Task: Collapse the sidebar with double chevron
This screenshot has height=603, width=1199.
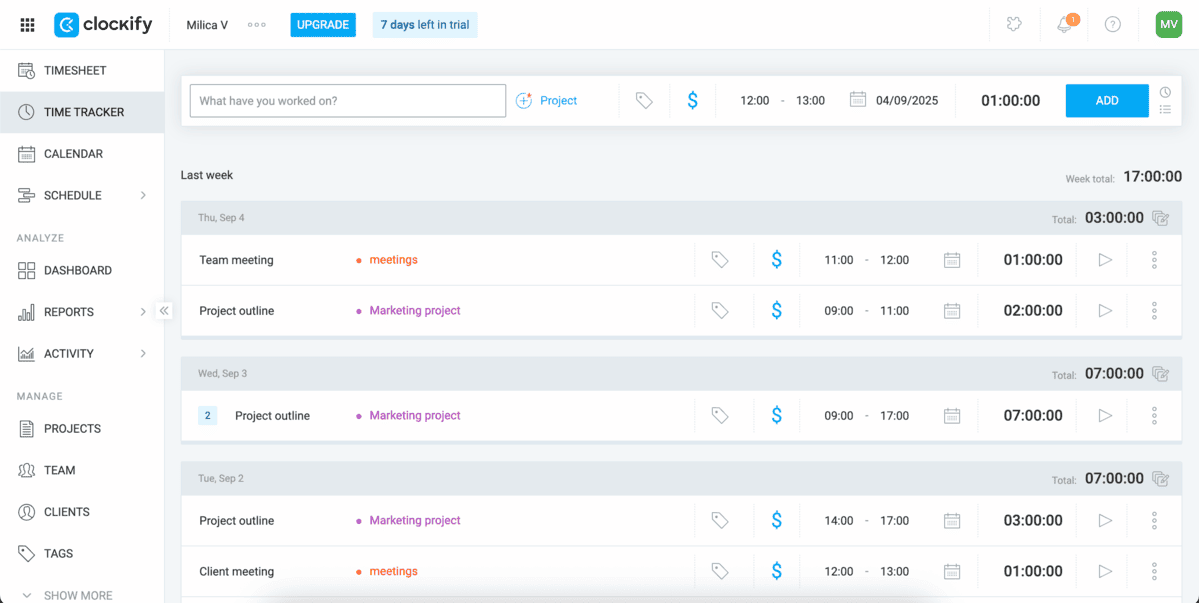Action: pyautogui.click(x=164, y=311)
